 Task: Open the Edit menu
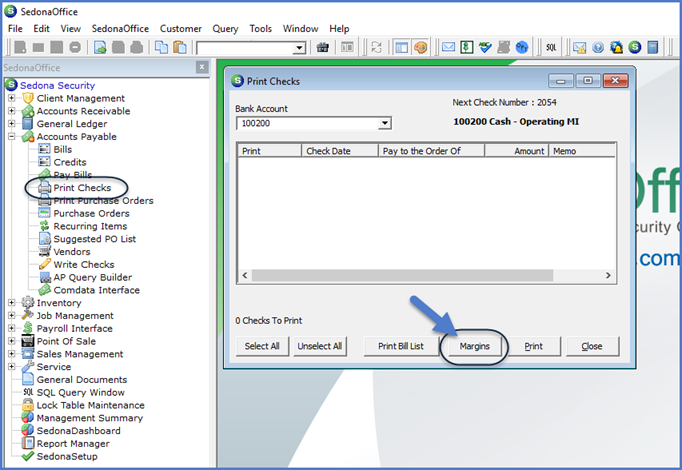pos(41,29)
